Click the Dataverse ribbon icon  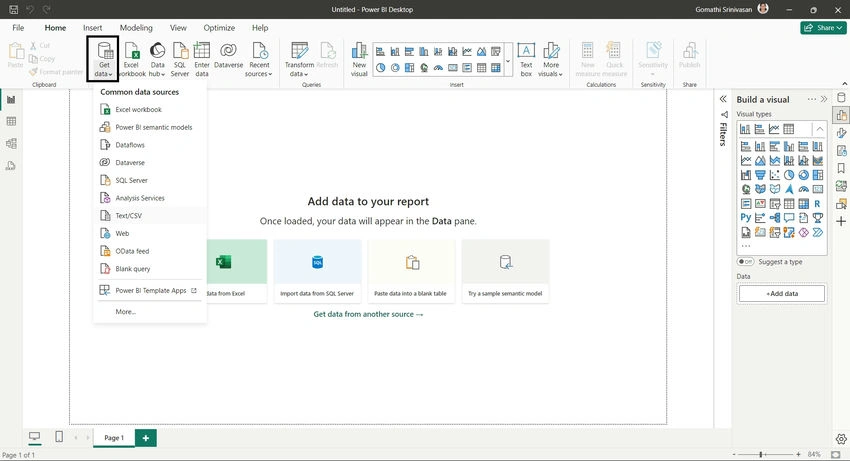tap(228, 55)
